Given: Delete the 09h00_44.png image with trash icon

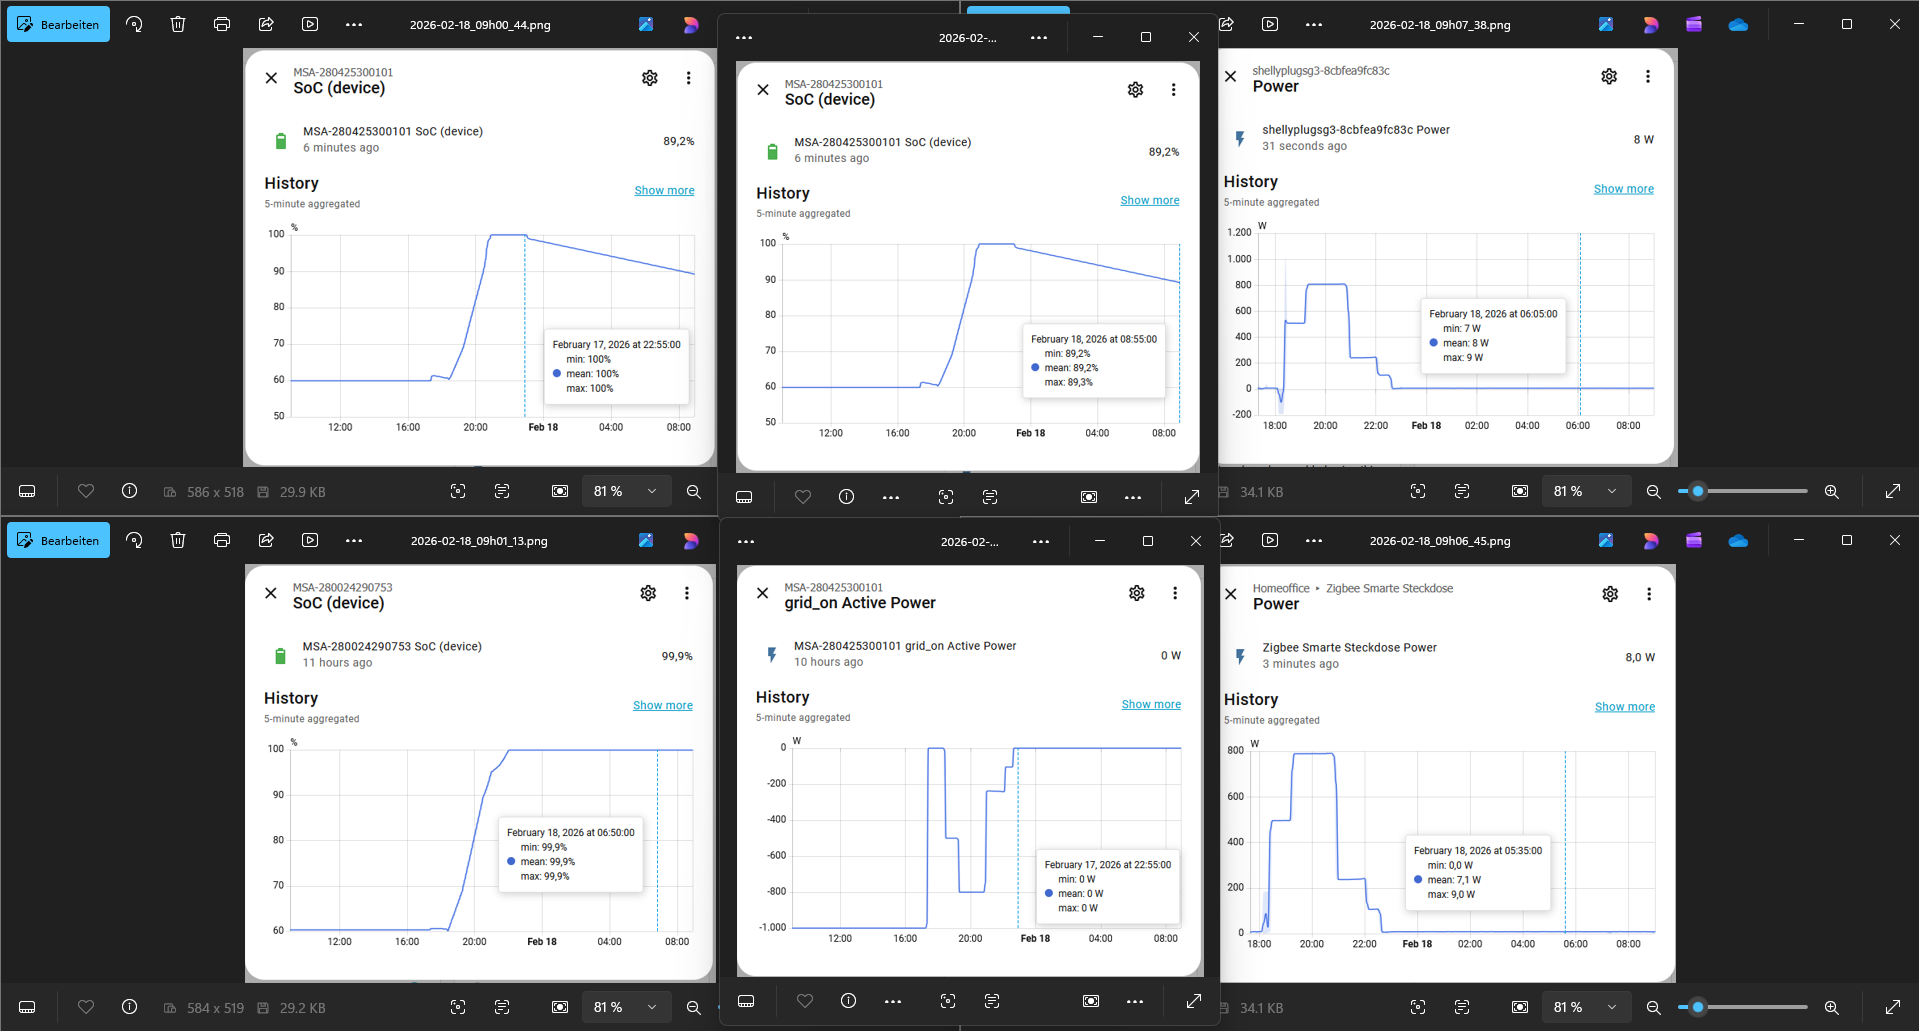Looking at the screenshot, I should click(x=178, y=25).
